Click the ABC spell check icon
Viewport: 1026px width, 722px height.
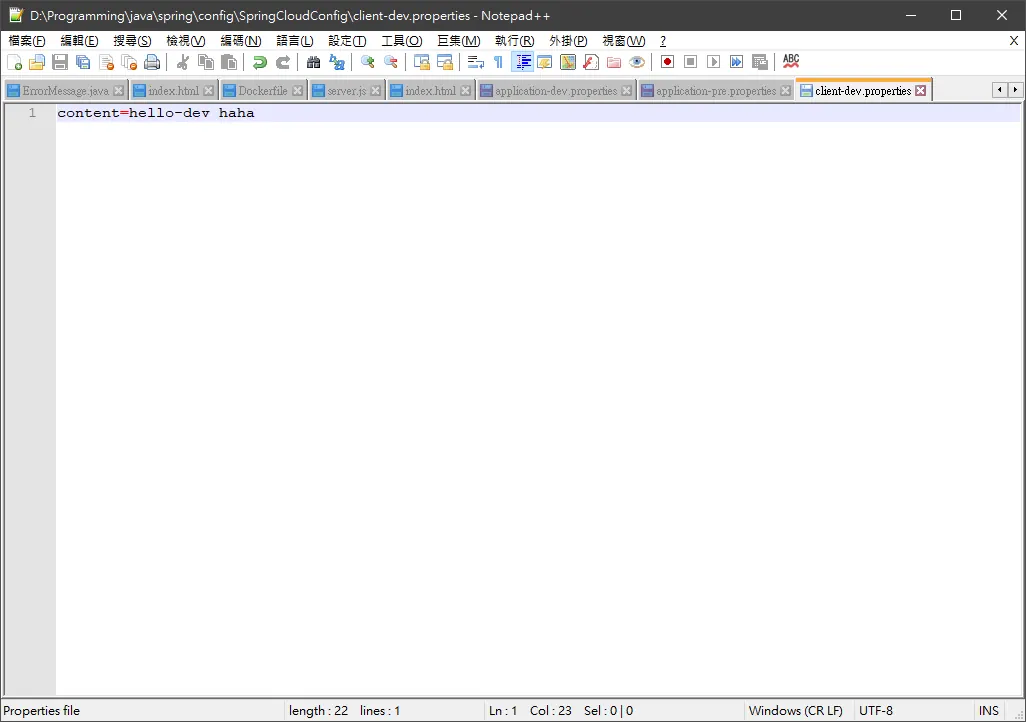pyautogui.click(x=790, y=62)
